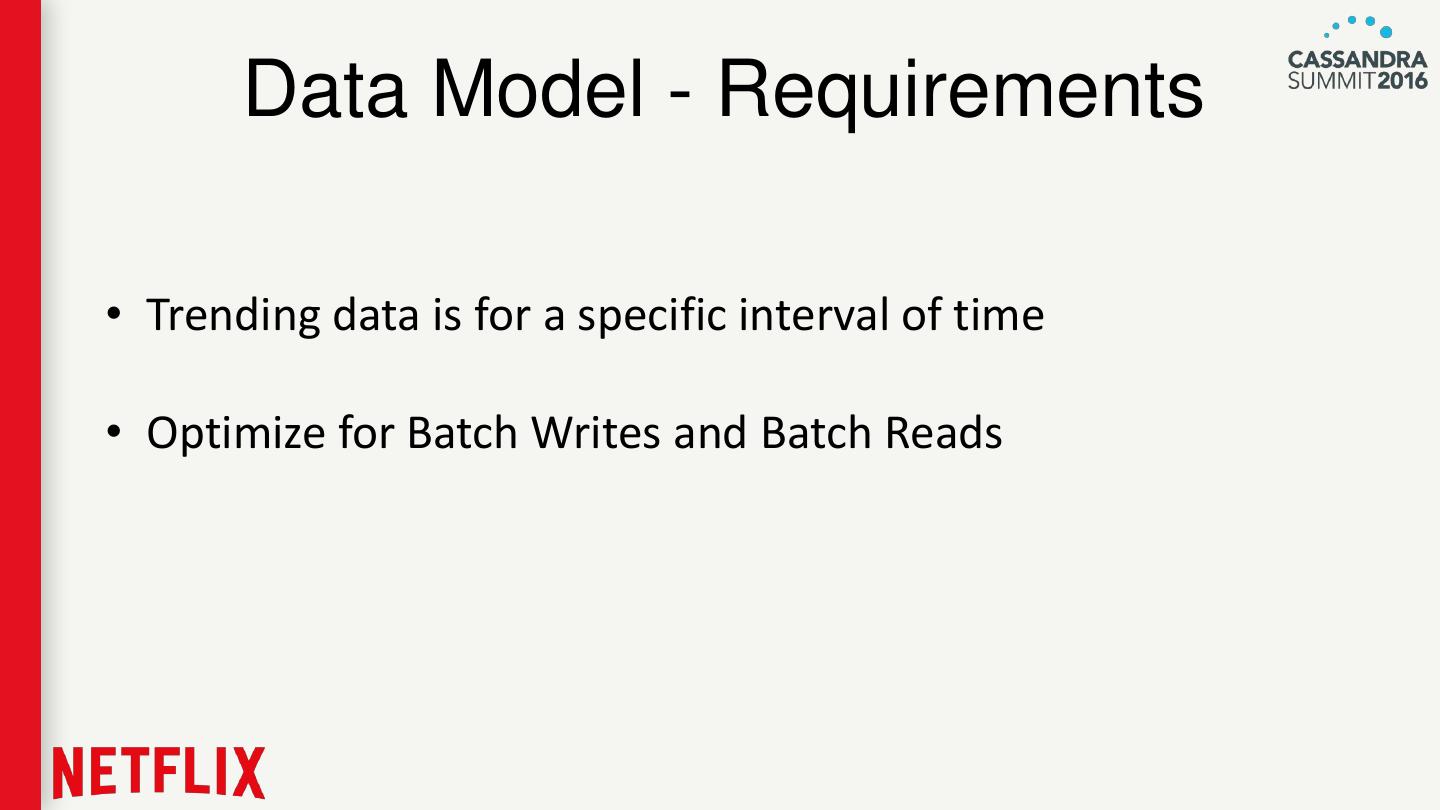This screenshot has height=810, width=1440.
Task: Click the word "Trending" in first bullet
Action: point(232,315)
